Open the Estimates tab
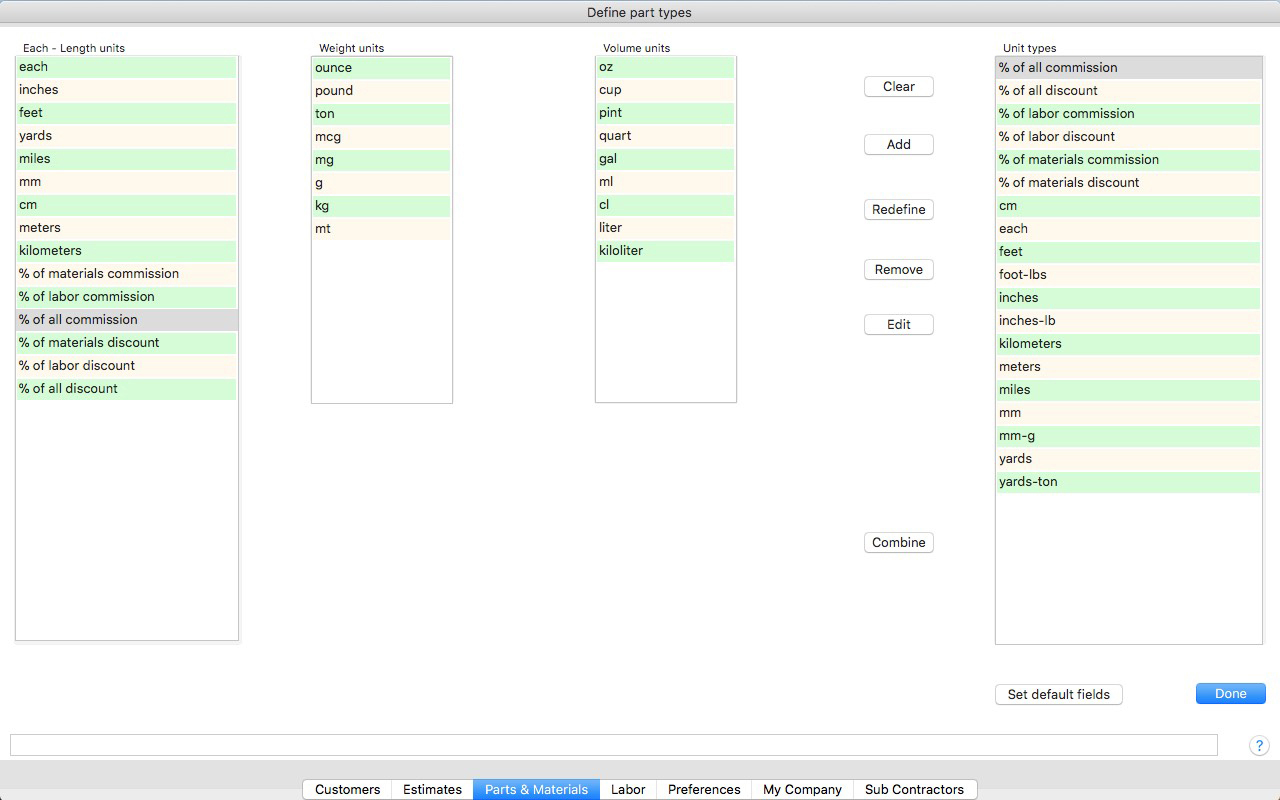The width and height of the screenshot is (1280, 800). [x=432, y=789]
